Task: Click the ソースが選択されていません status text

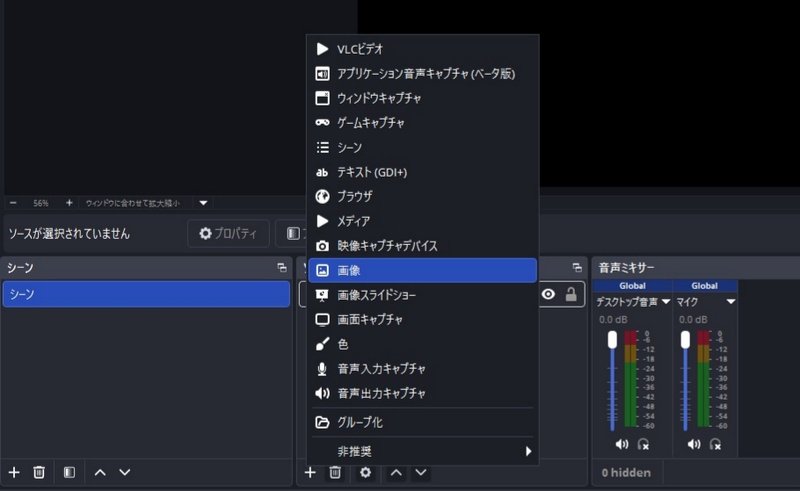Action: point(69,234)
